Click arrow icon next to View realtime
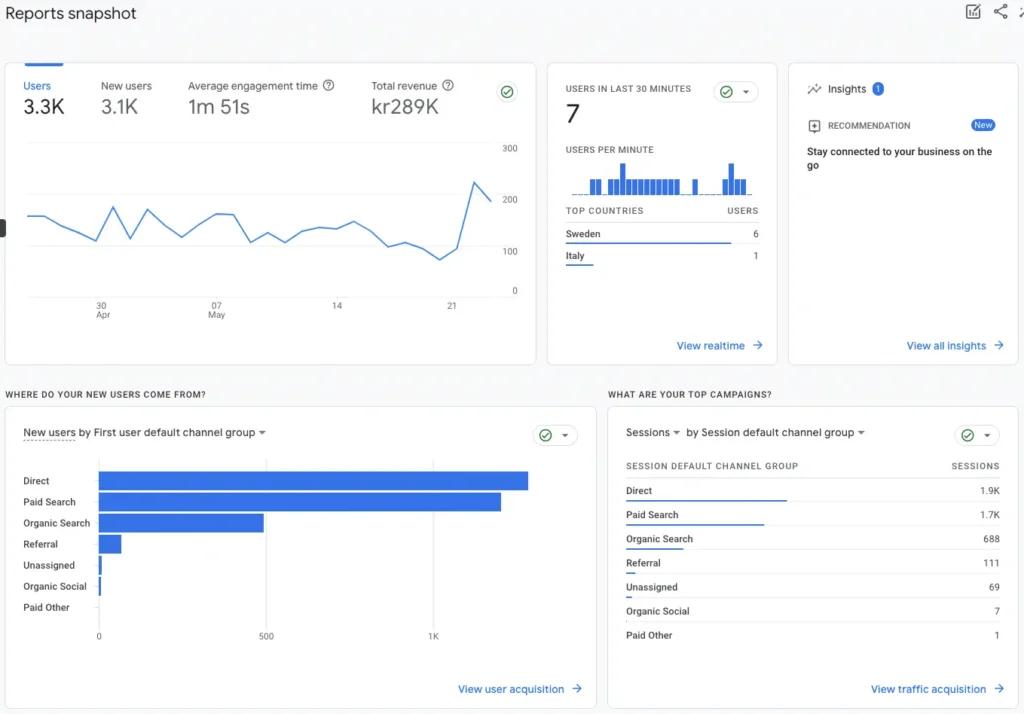The width and height of the screenshot is (1024, 714). coord(758,345)
